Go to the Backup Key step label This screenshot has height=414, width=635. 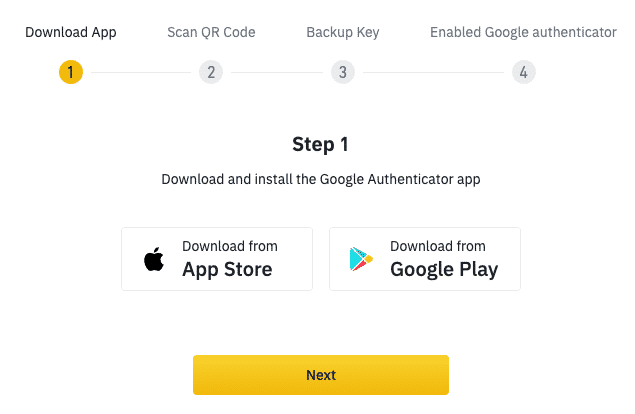pyautogui.click(x=343, y=32)
